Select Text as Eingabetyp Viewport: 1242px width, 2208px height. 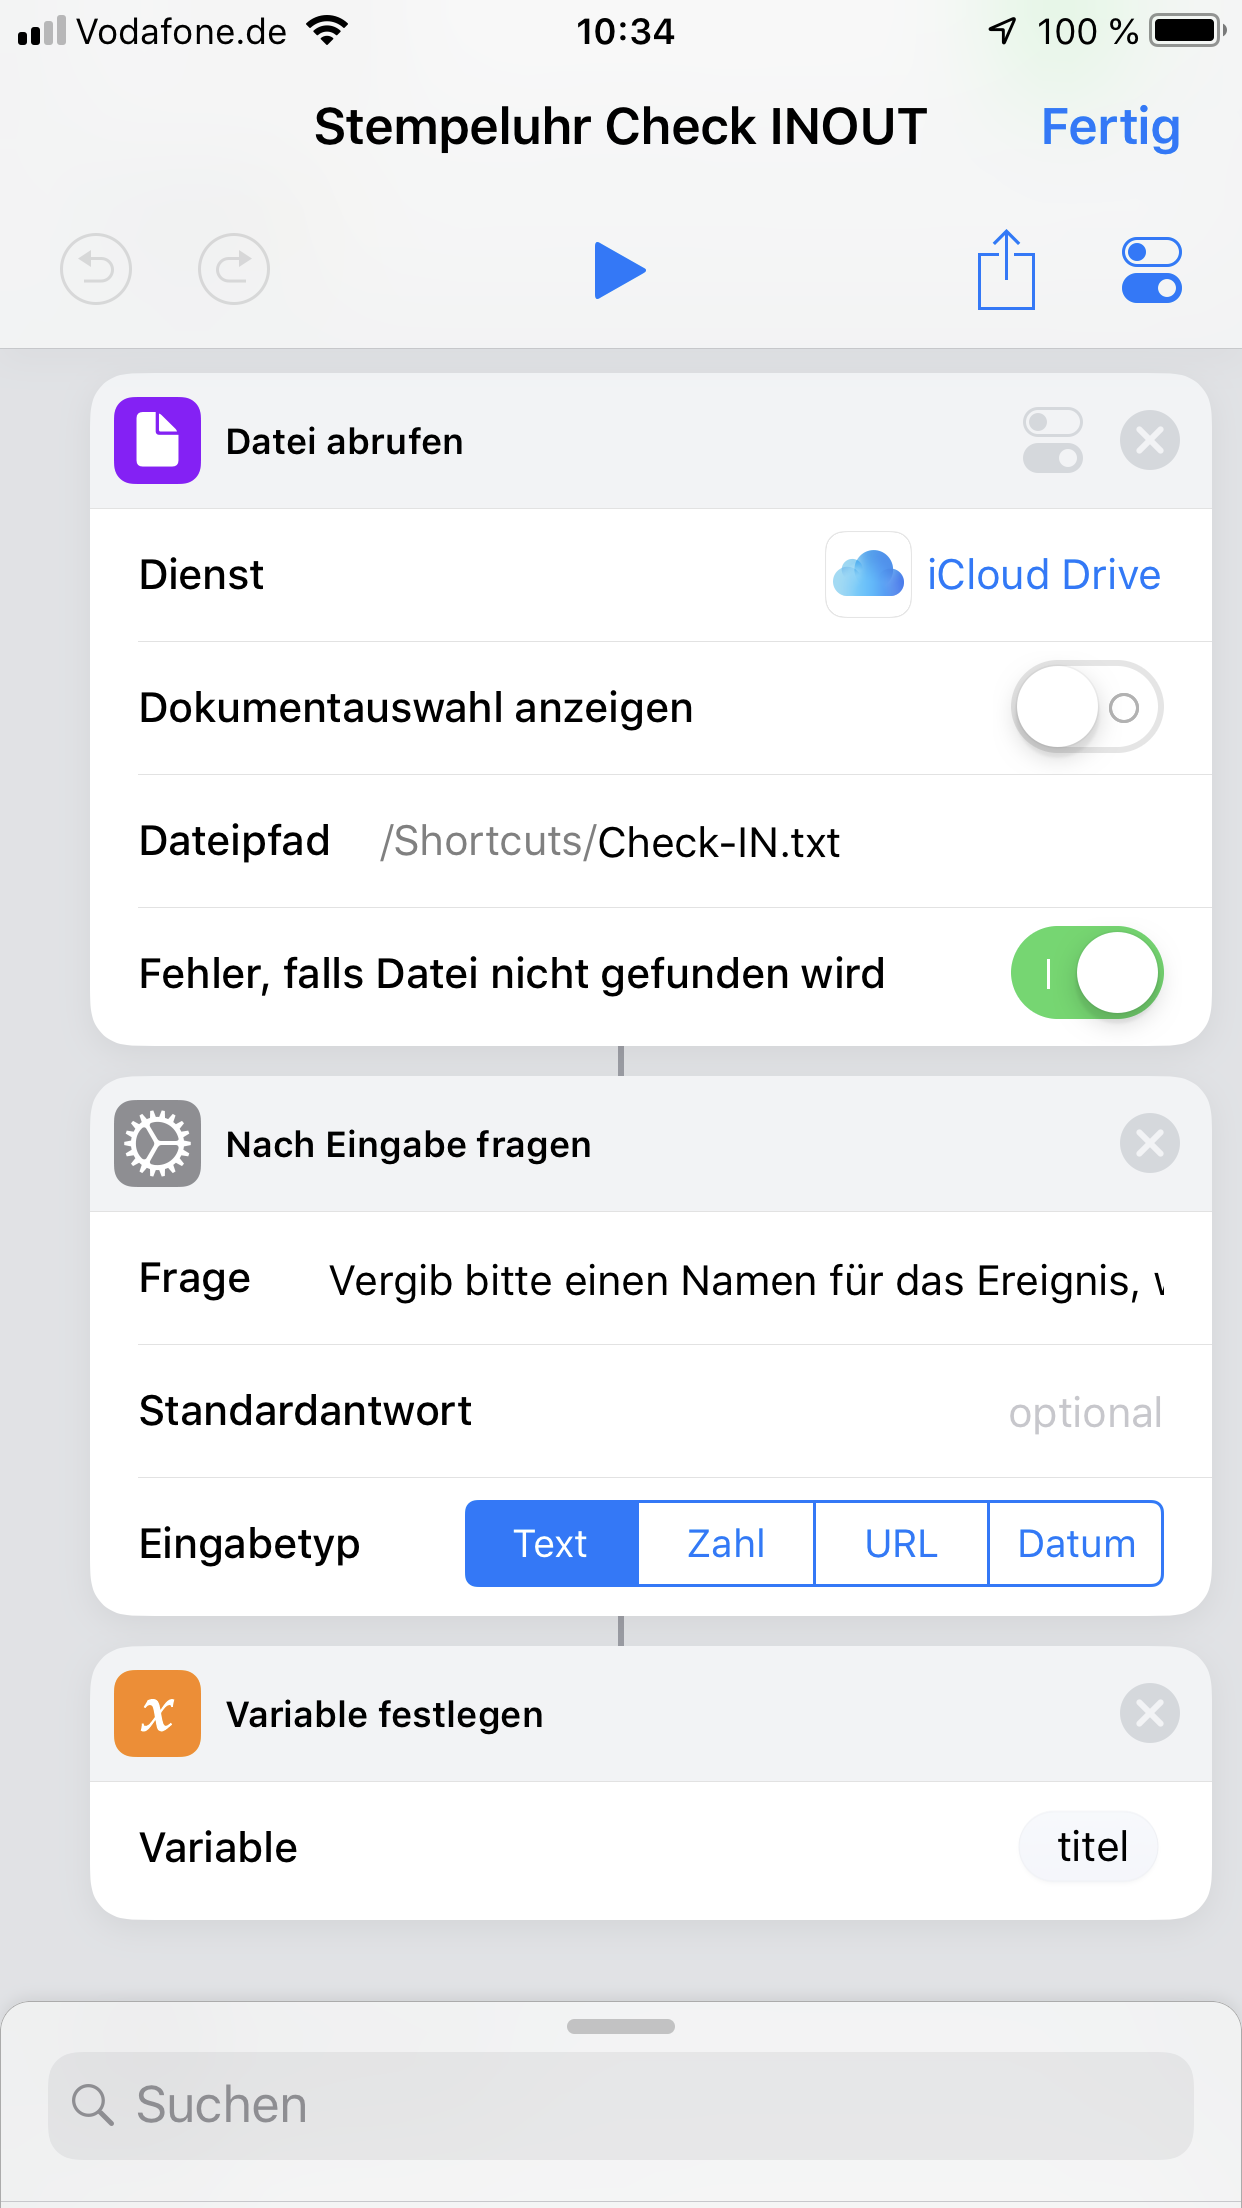(551, 1543)
